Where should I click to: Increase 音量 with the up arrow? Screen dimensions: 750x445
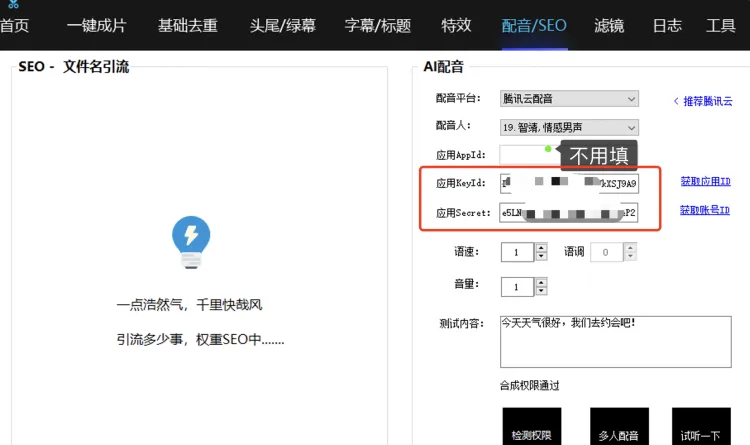(x=541, y=282)
